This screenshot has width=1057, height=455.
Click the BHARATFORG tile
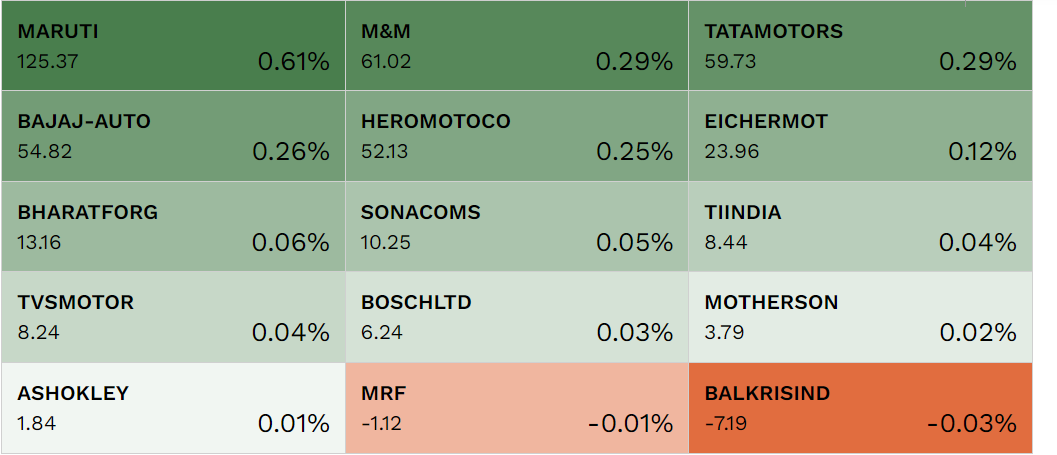173,227
